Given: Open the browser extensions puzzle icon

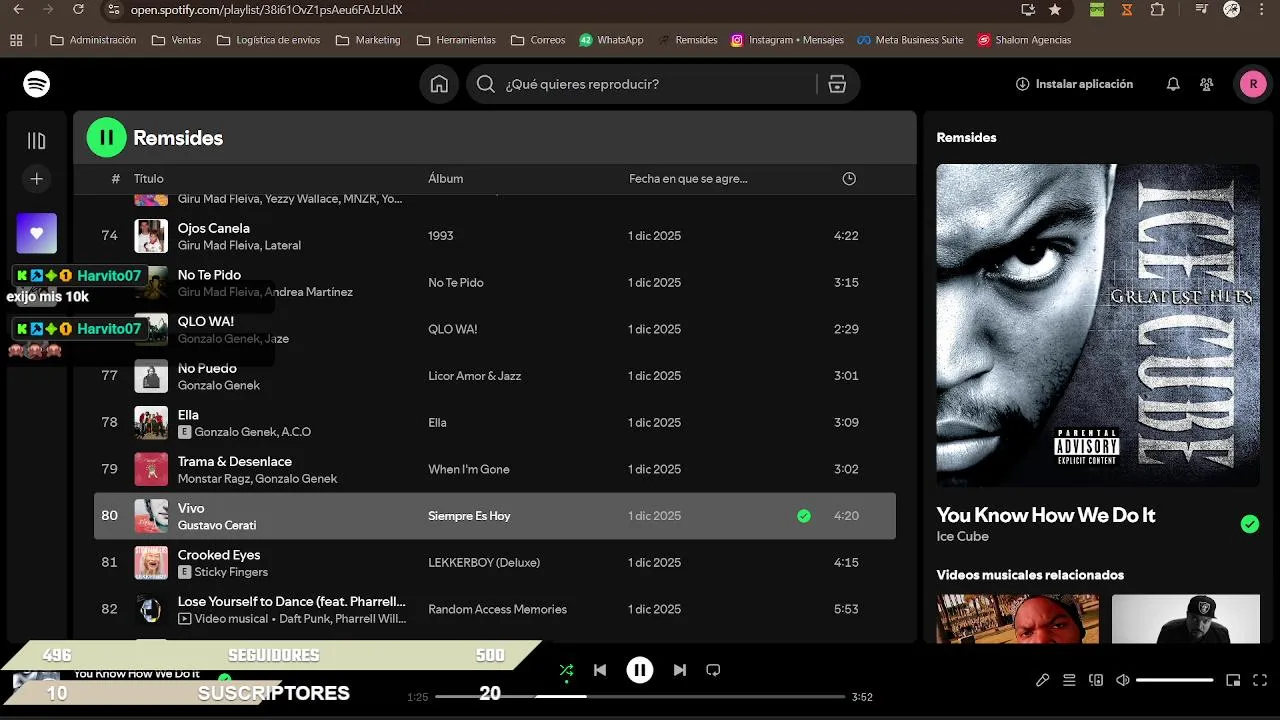Looking at the screenshot, I should 1157,9.
